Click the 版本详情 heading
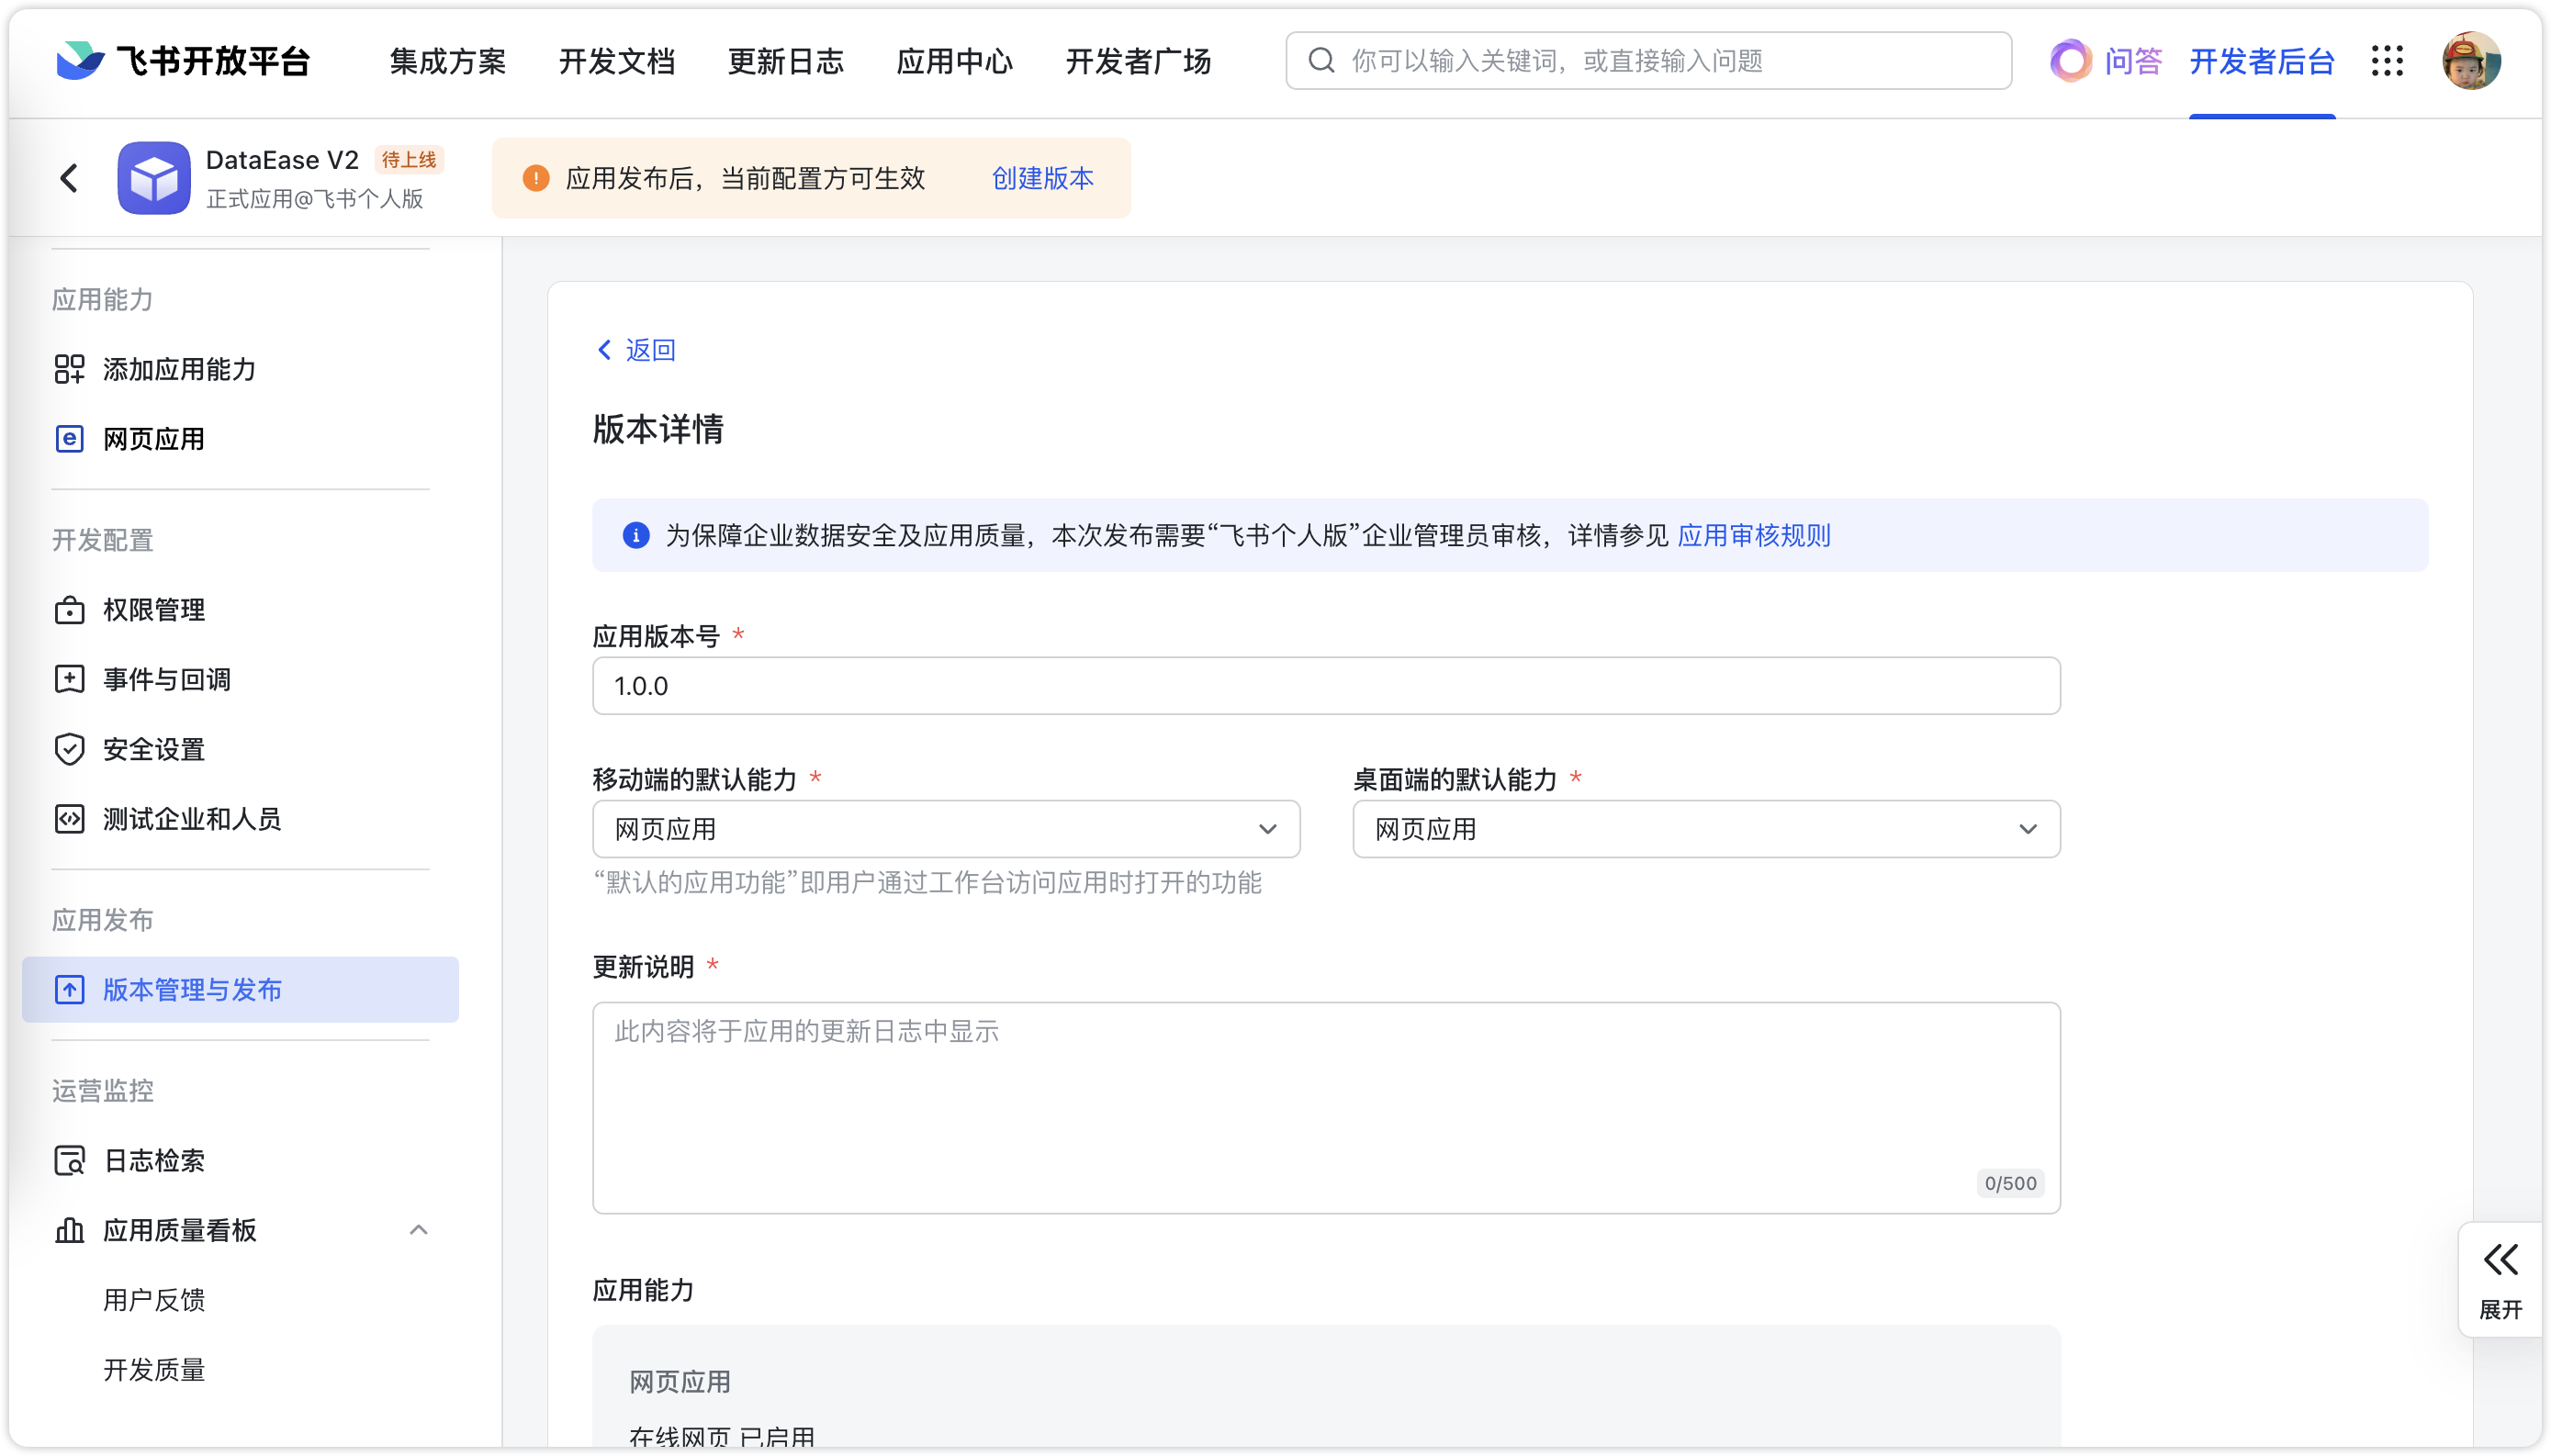 click(x=658, y=429)
